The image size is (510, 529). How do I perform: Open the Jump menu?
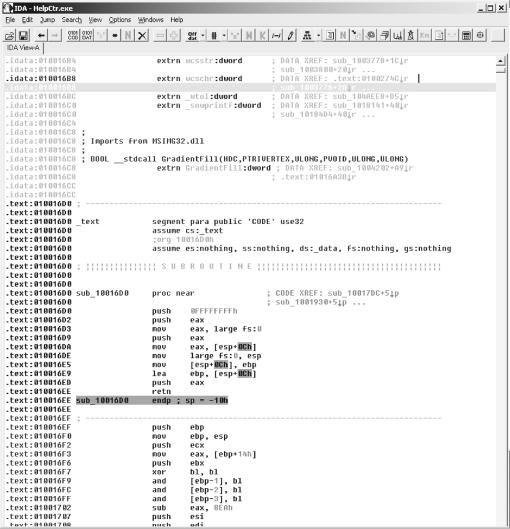[x=47, y=20]
